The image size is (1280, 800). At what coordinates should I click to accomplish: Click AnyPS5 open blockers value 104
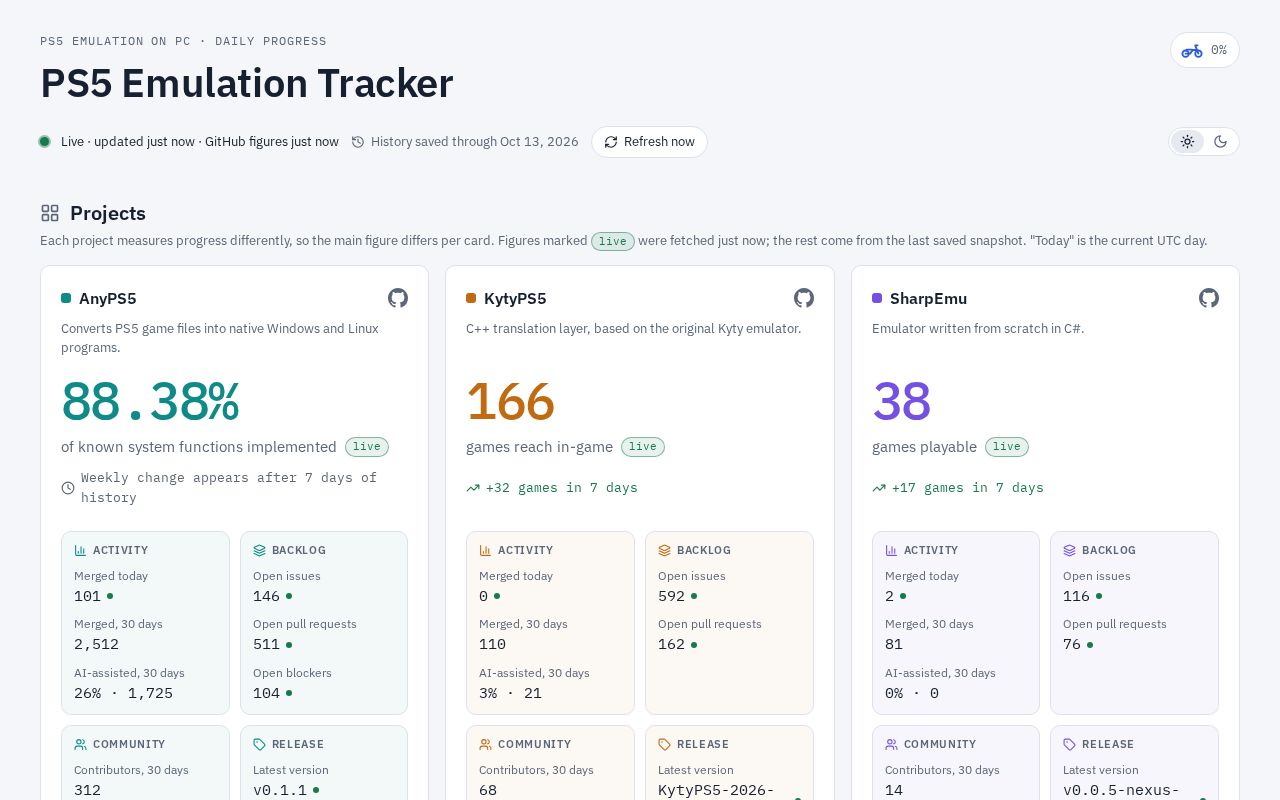point(266,693)
